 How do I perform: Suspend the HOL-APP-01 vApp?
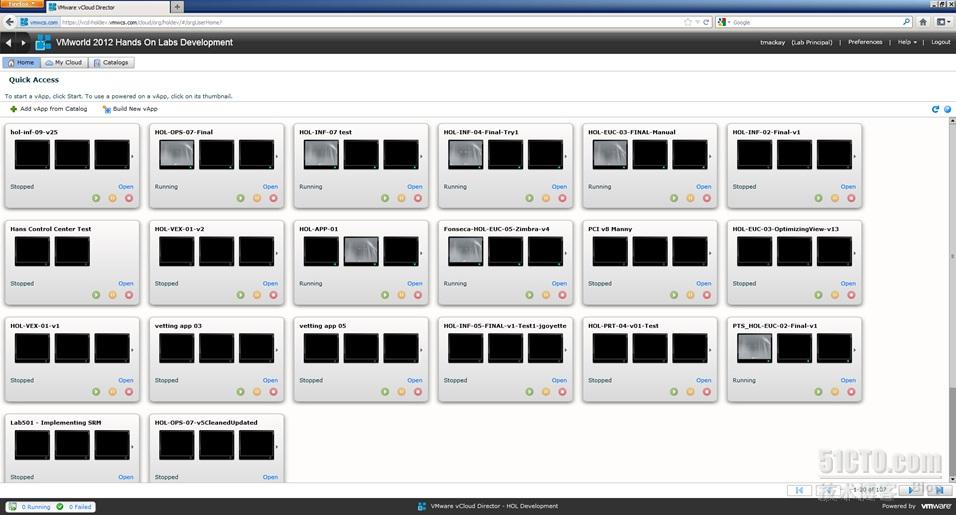click(401, 295)
